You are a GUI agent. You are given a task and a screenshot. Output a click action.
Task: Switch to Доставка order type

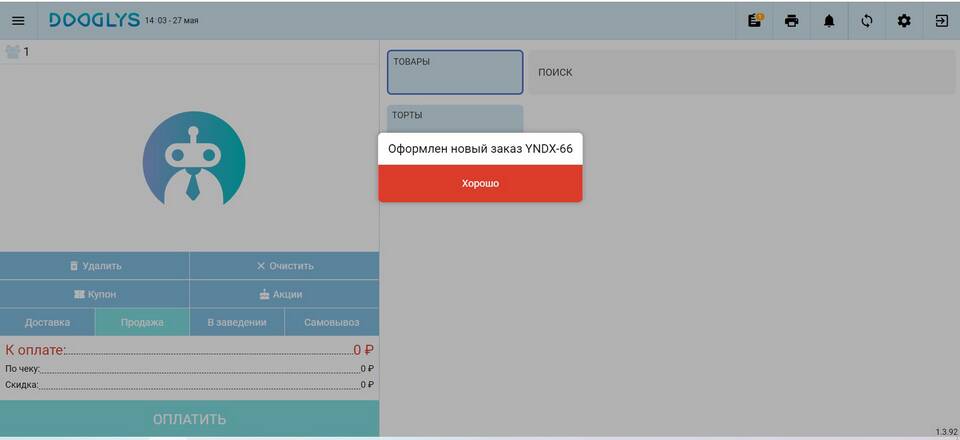47,322
